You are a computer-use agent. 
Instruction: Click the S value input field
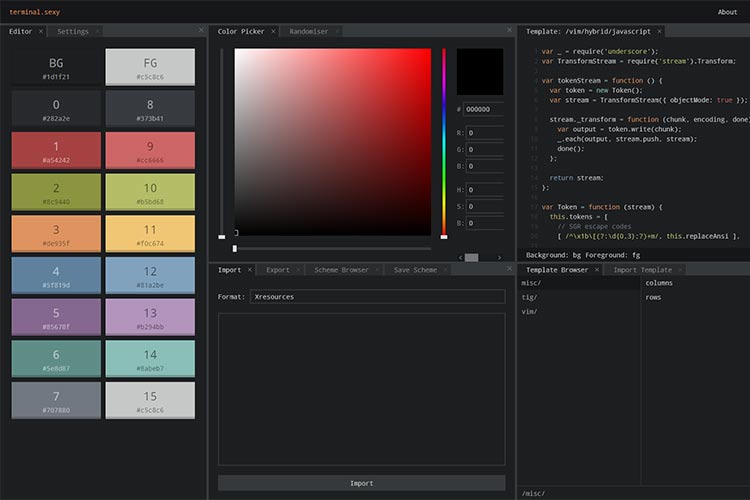[485, 206]
